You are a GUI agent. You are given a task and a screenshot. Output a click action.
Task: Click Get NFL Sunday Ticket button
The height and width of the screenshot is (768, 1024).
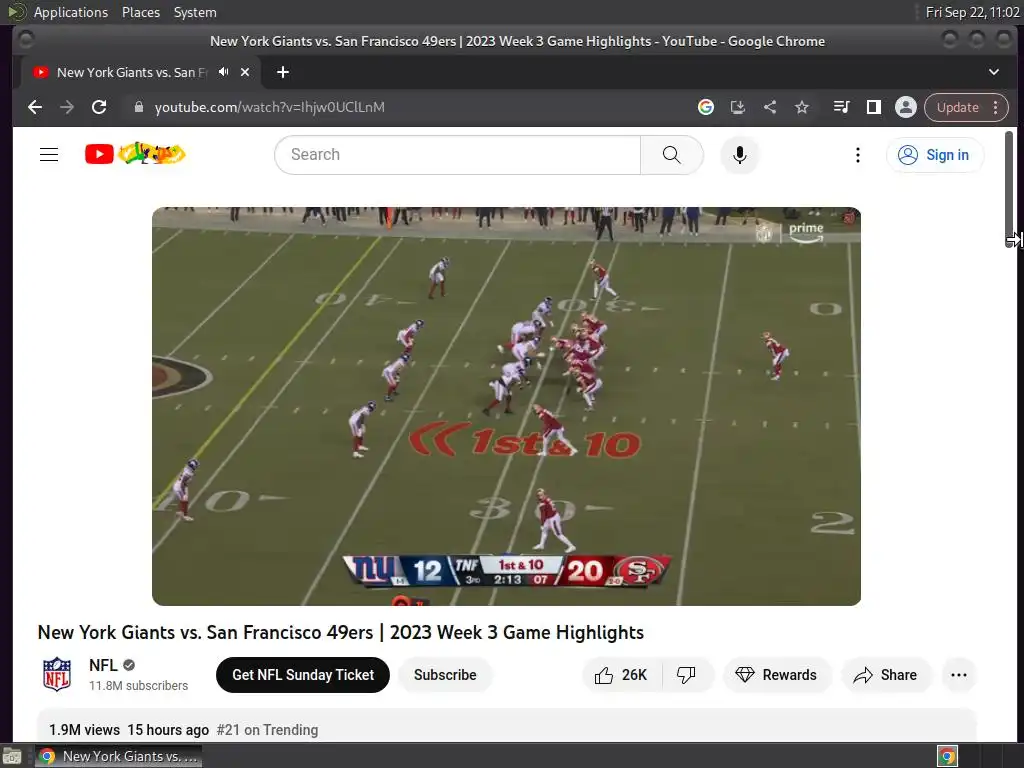[x=303, y=675]
